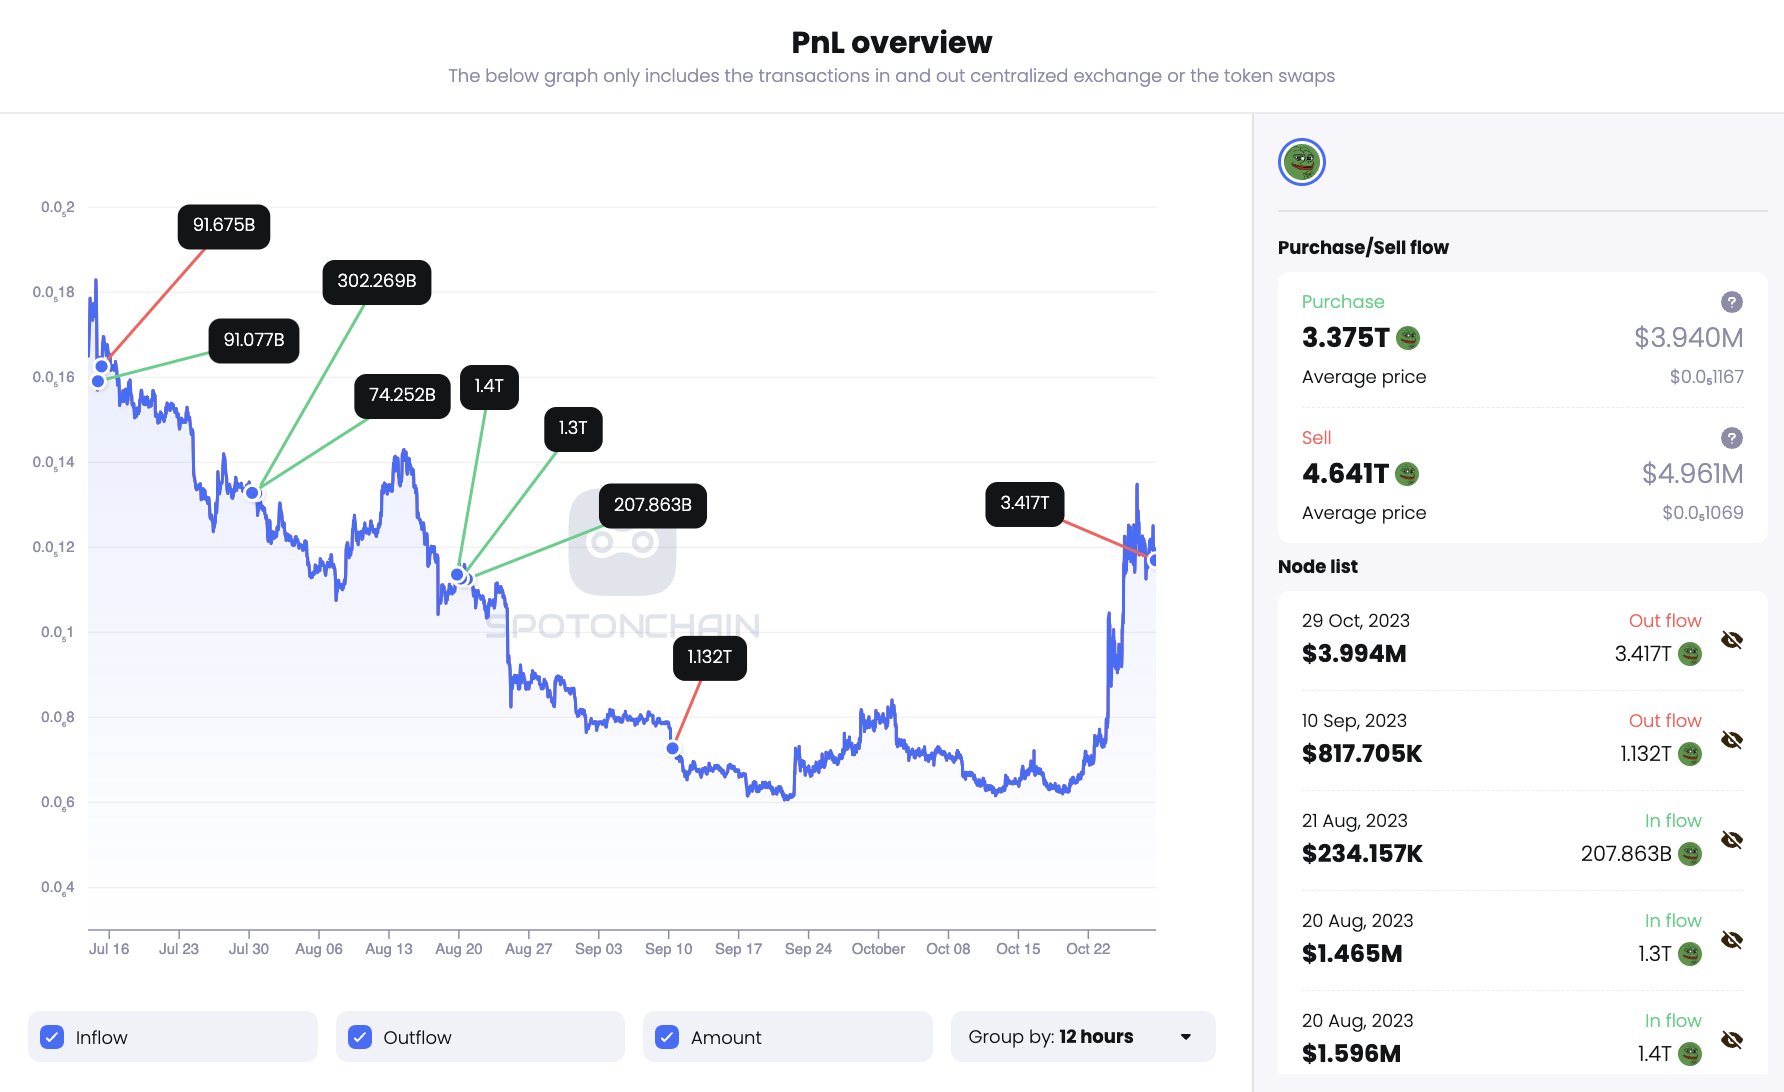Open the Group by 12 hours dropdown
Image resolution: width=1784 pixels, height=1092 pixels.
(1082, 1037)
